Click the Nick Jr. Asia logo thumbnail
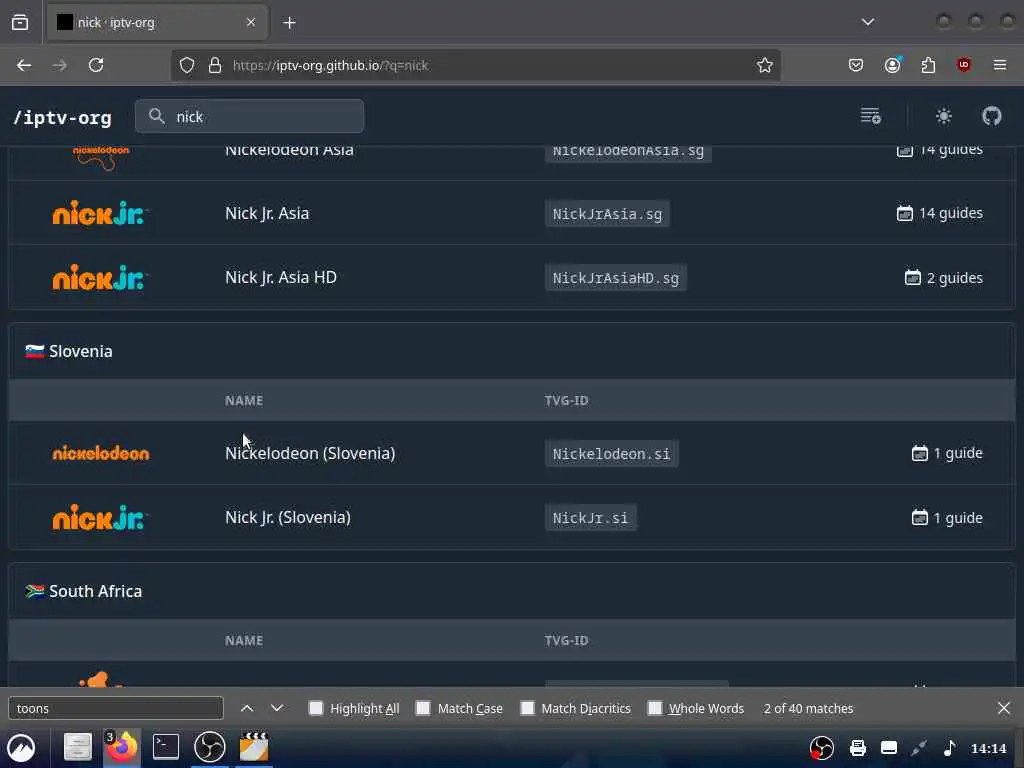1024x768 pixels. point(101,213)
